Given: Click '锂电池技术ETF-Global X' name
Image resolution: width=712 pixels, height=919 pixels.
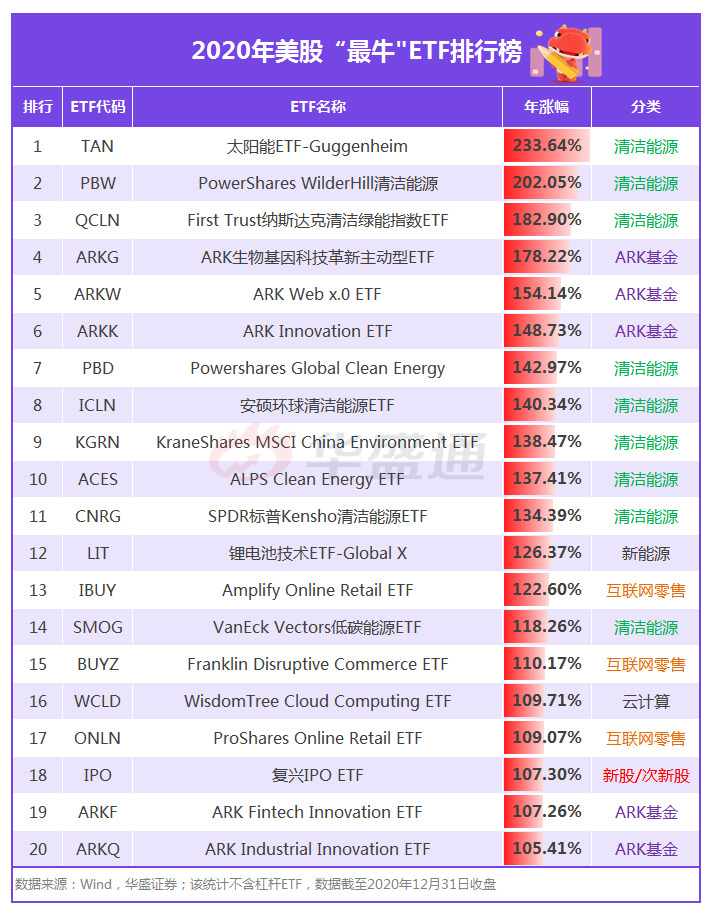Looking at the screenshot, I should 318,553.
